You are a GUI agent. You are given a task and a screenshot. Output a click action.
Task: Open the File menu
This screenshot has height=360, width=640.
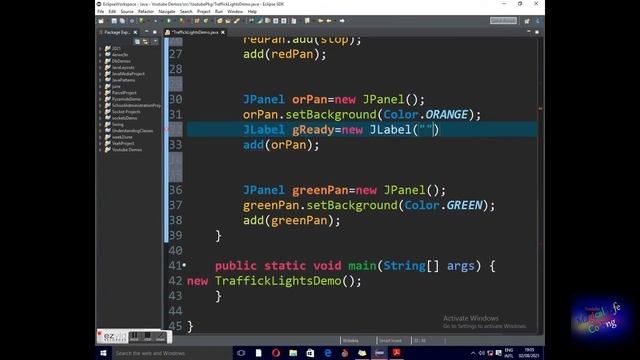tap(100, 11)
